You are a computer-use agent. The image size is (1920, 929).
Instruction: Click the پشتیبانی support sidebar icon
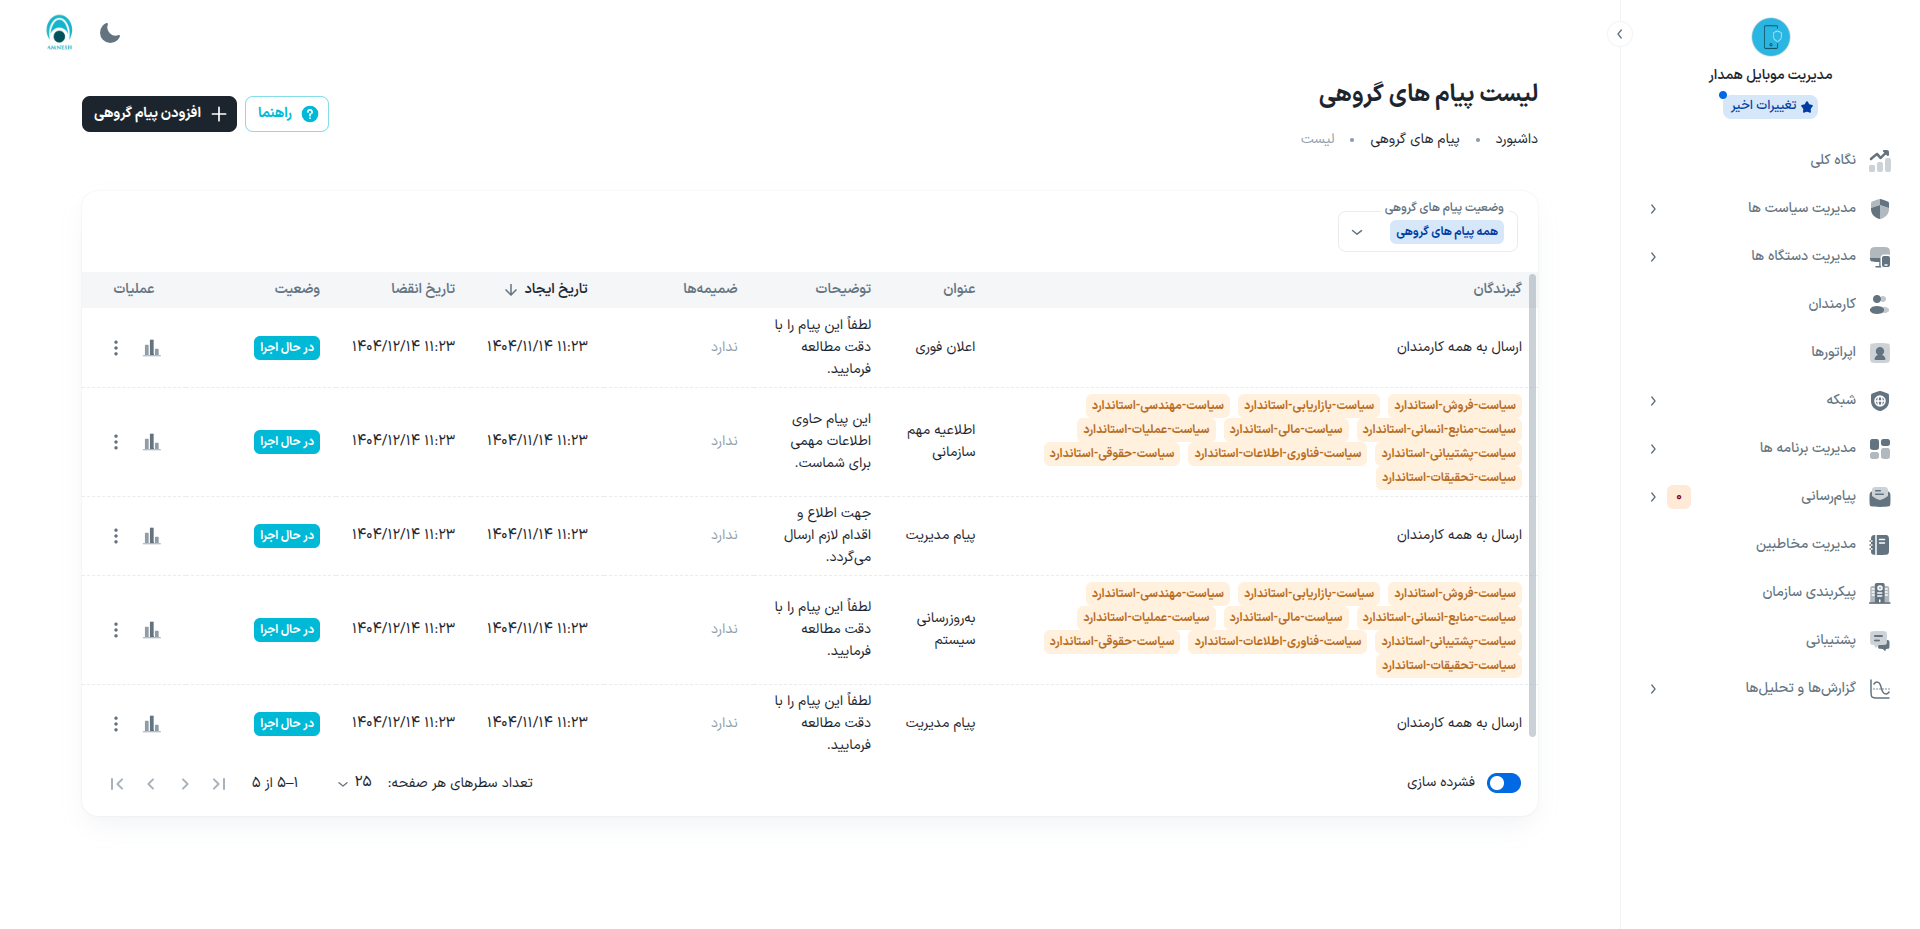1879,641
